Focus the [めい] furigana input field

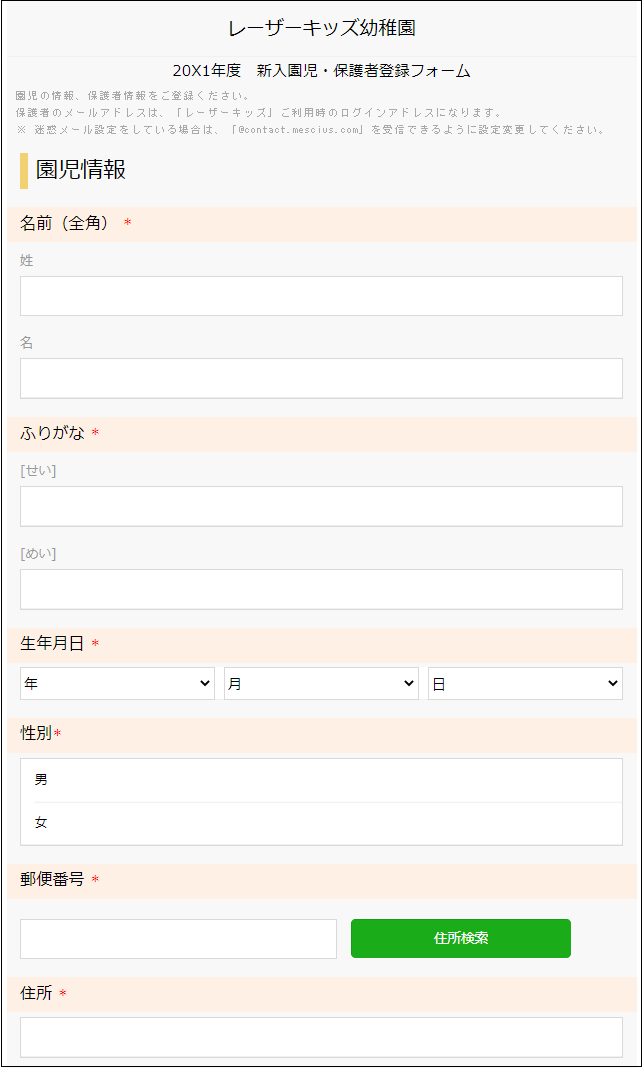coord(321,589)
